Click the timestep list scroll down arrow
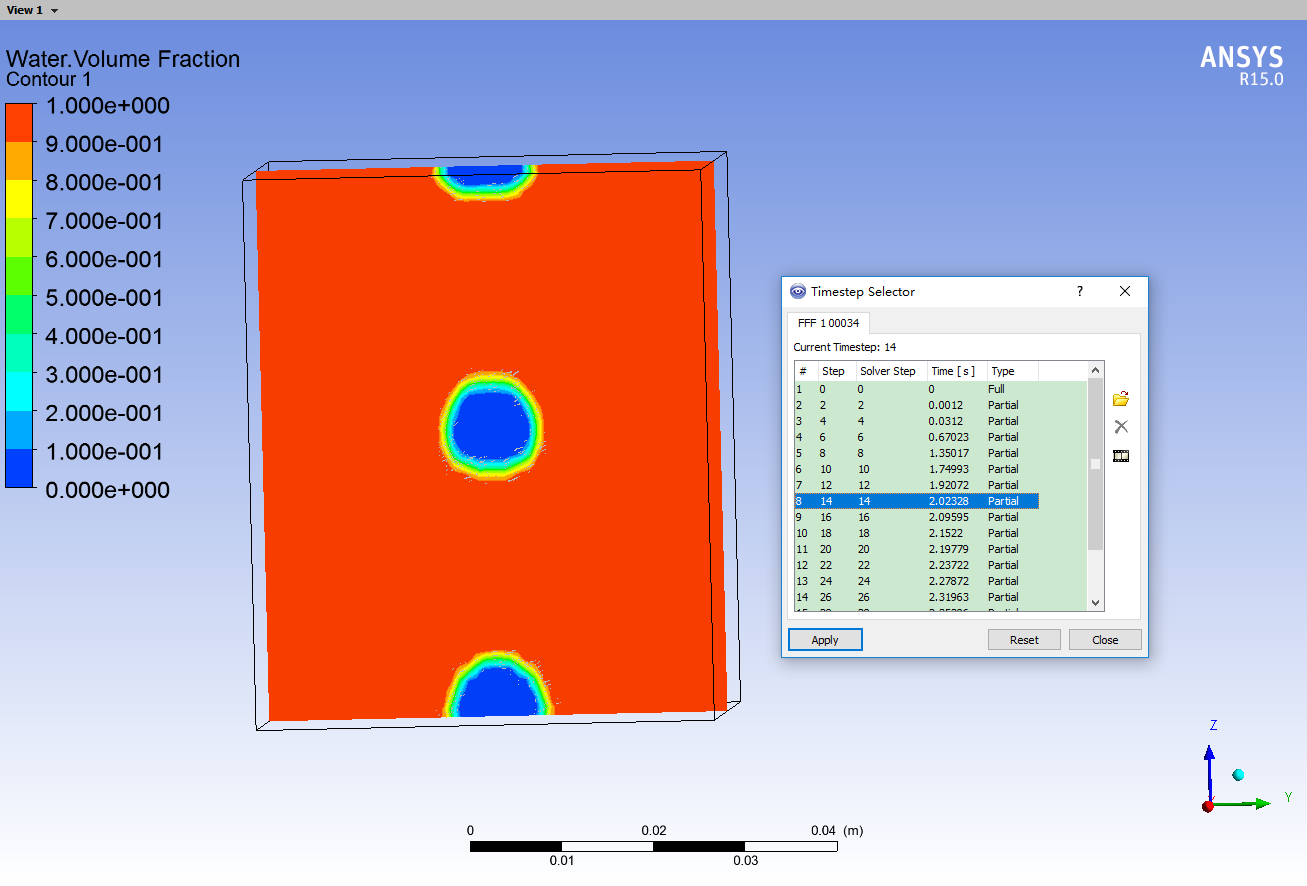Image resolution: width=1307 pixels, height=886 pixels. coord(1096,603)
